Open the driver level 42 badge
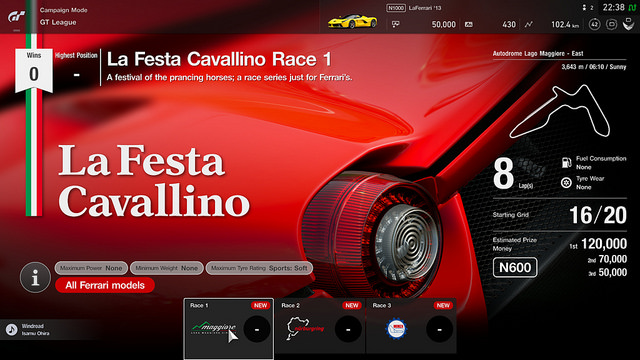Image resolution: width=640 pixels, height=360 pixels. 594,24
